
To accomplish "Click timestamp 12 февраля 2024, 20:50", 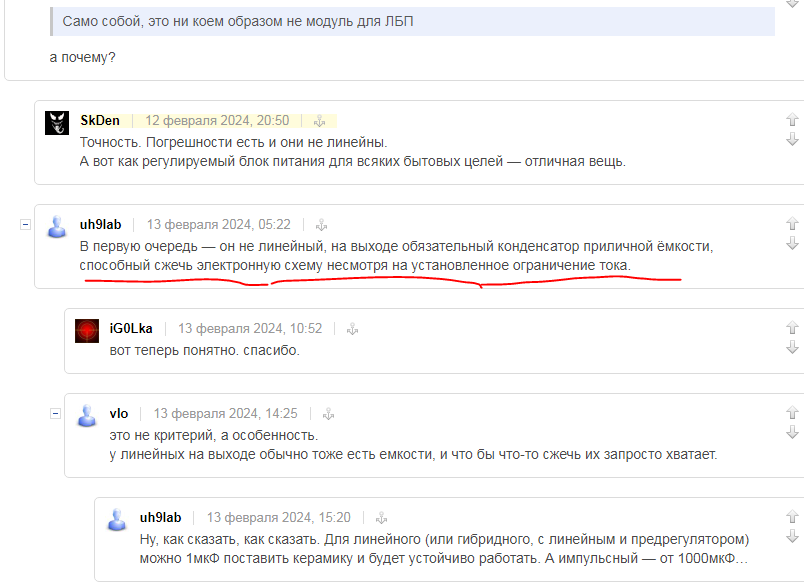I will pyautogui.click(x=217, y=120).
